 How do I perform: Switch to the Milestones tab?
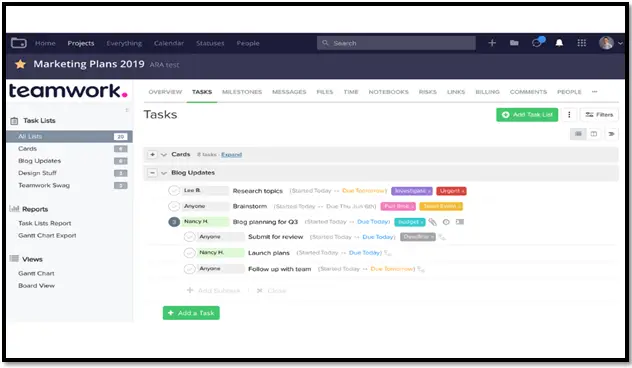pos(242,92)
